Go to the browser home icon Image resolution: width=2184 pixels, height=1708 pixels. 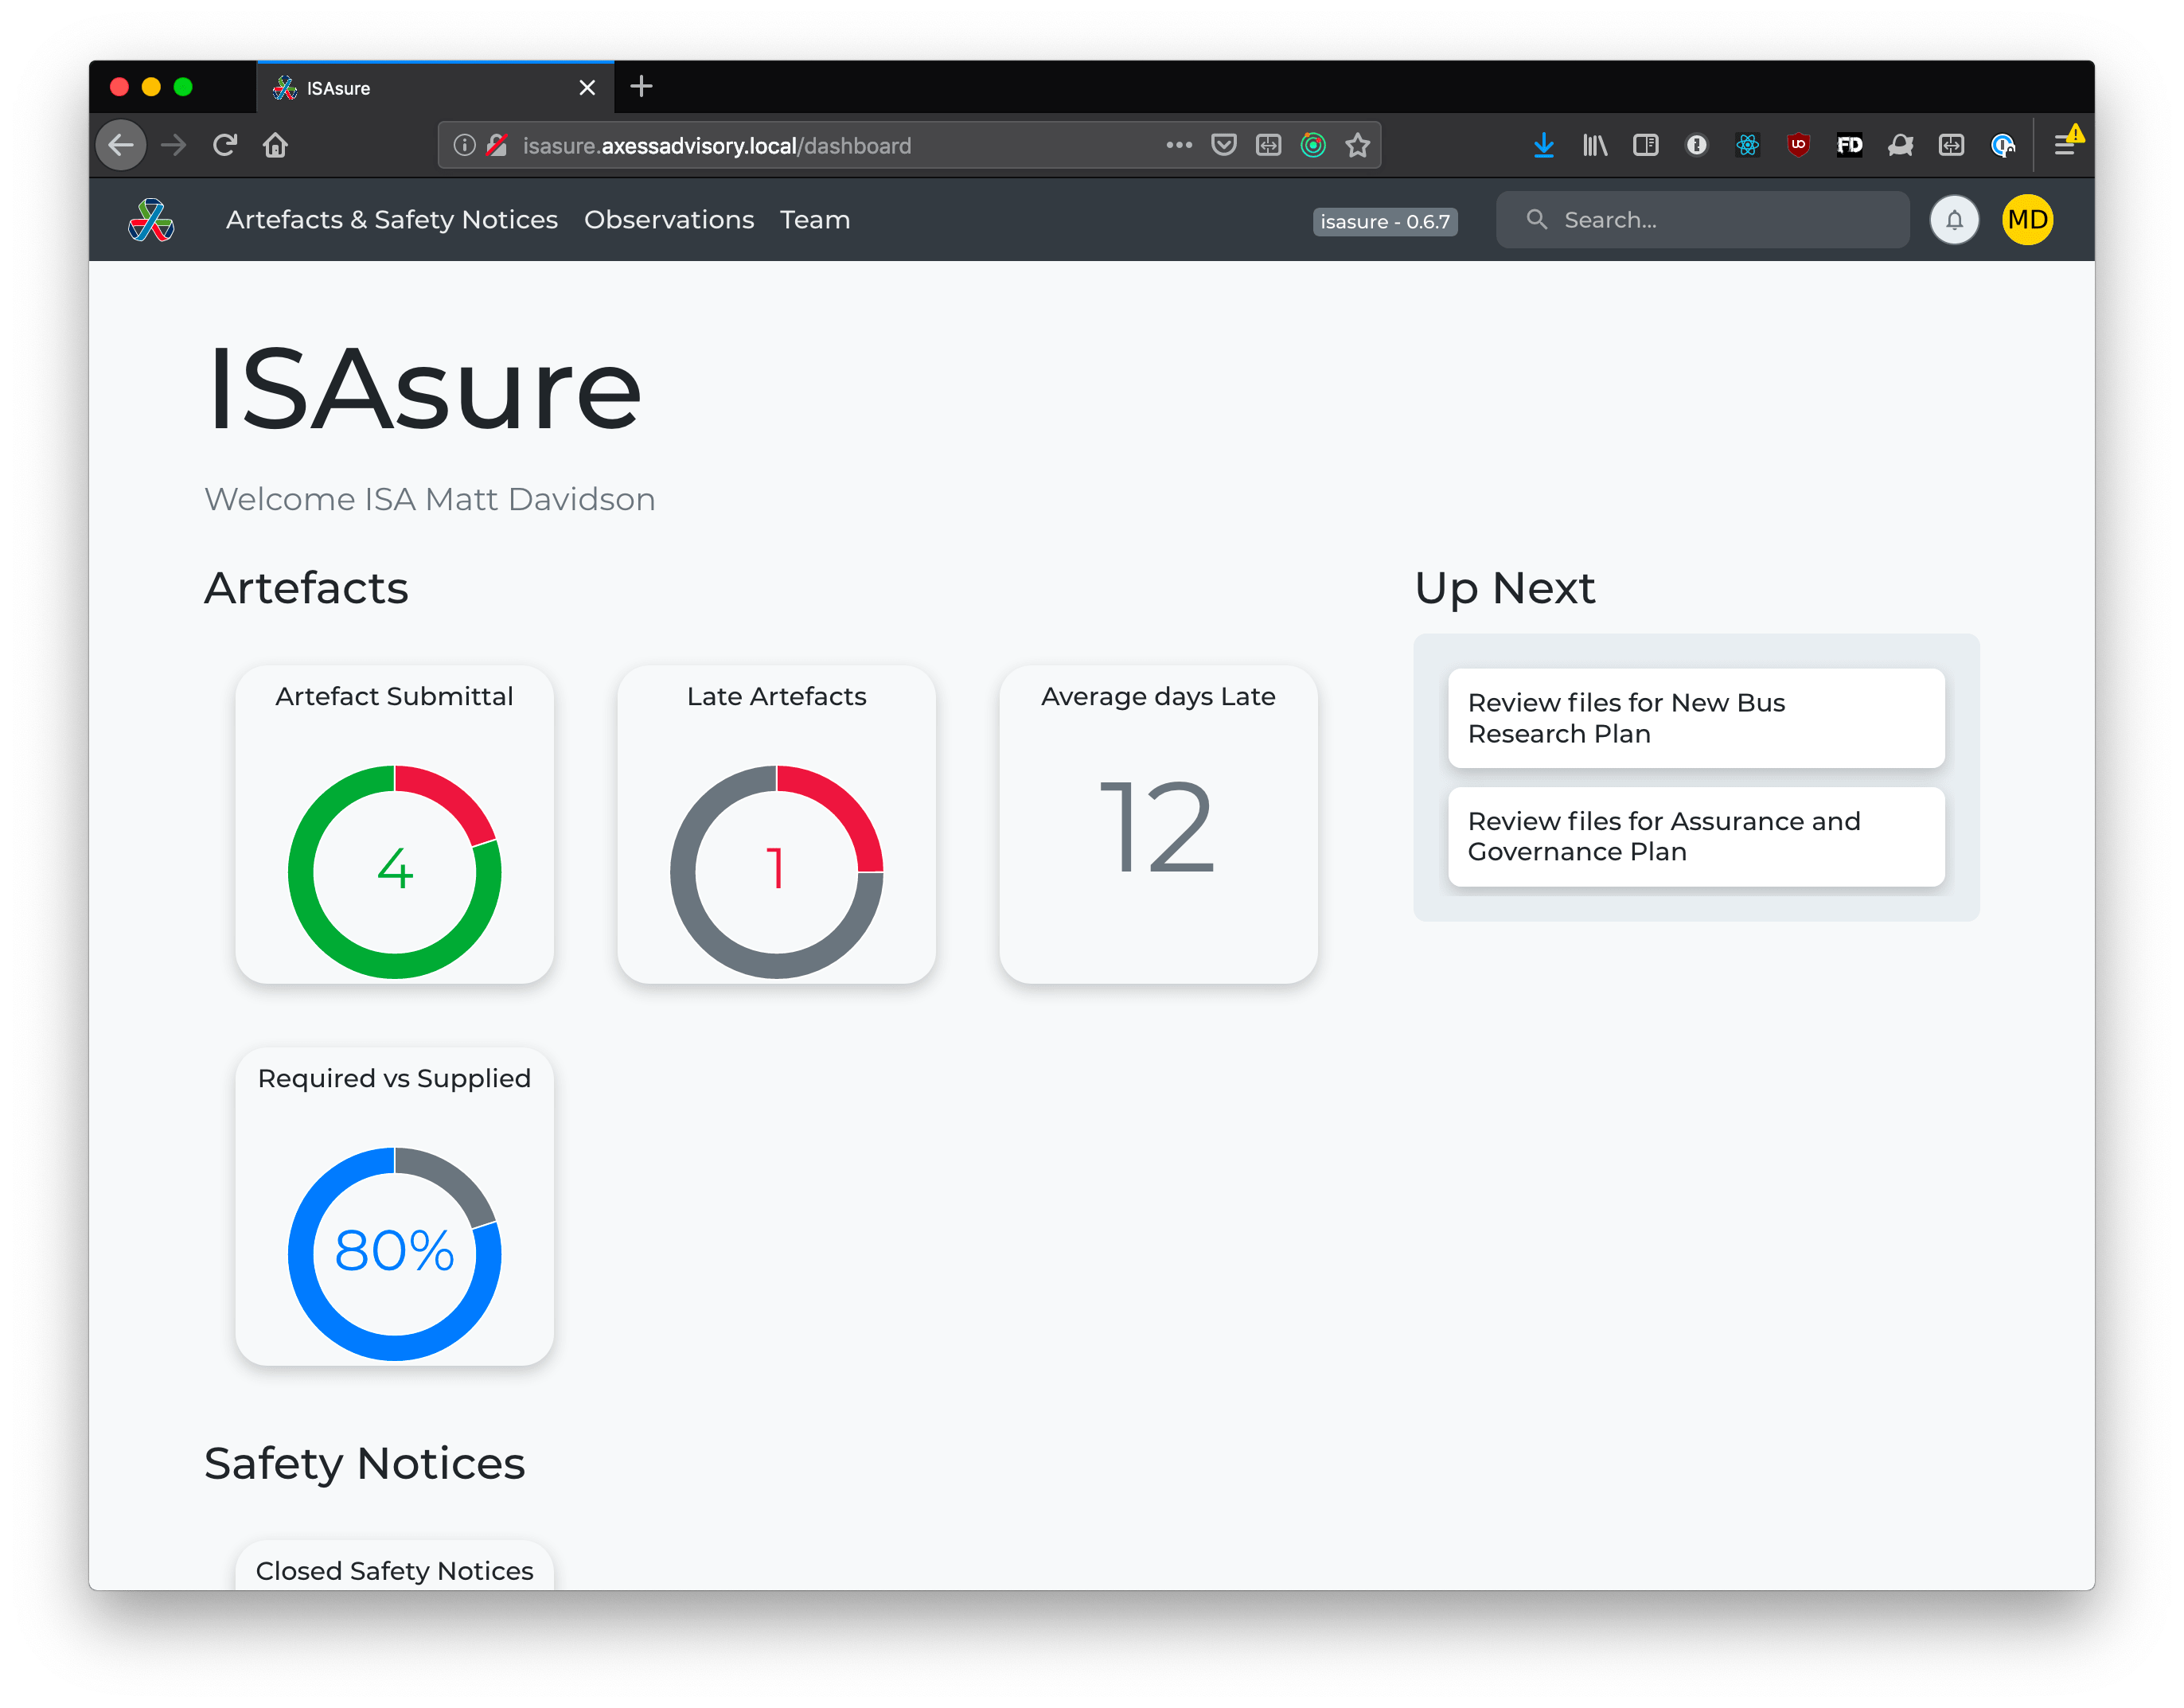(x=275, y=146)
